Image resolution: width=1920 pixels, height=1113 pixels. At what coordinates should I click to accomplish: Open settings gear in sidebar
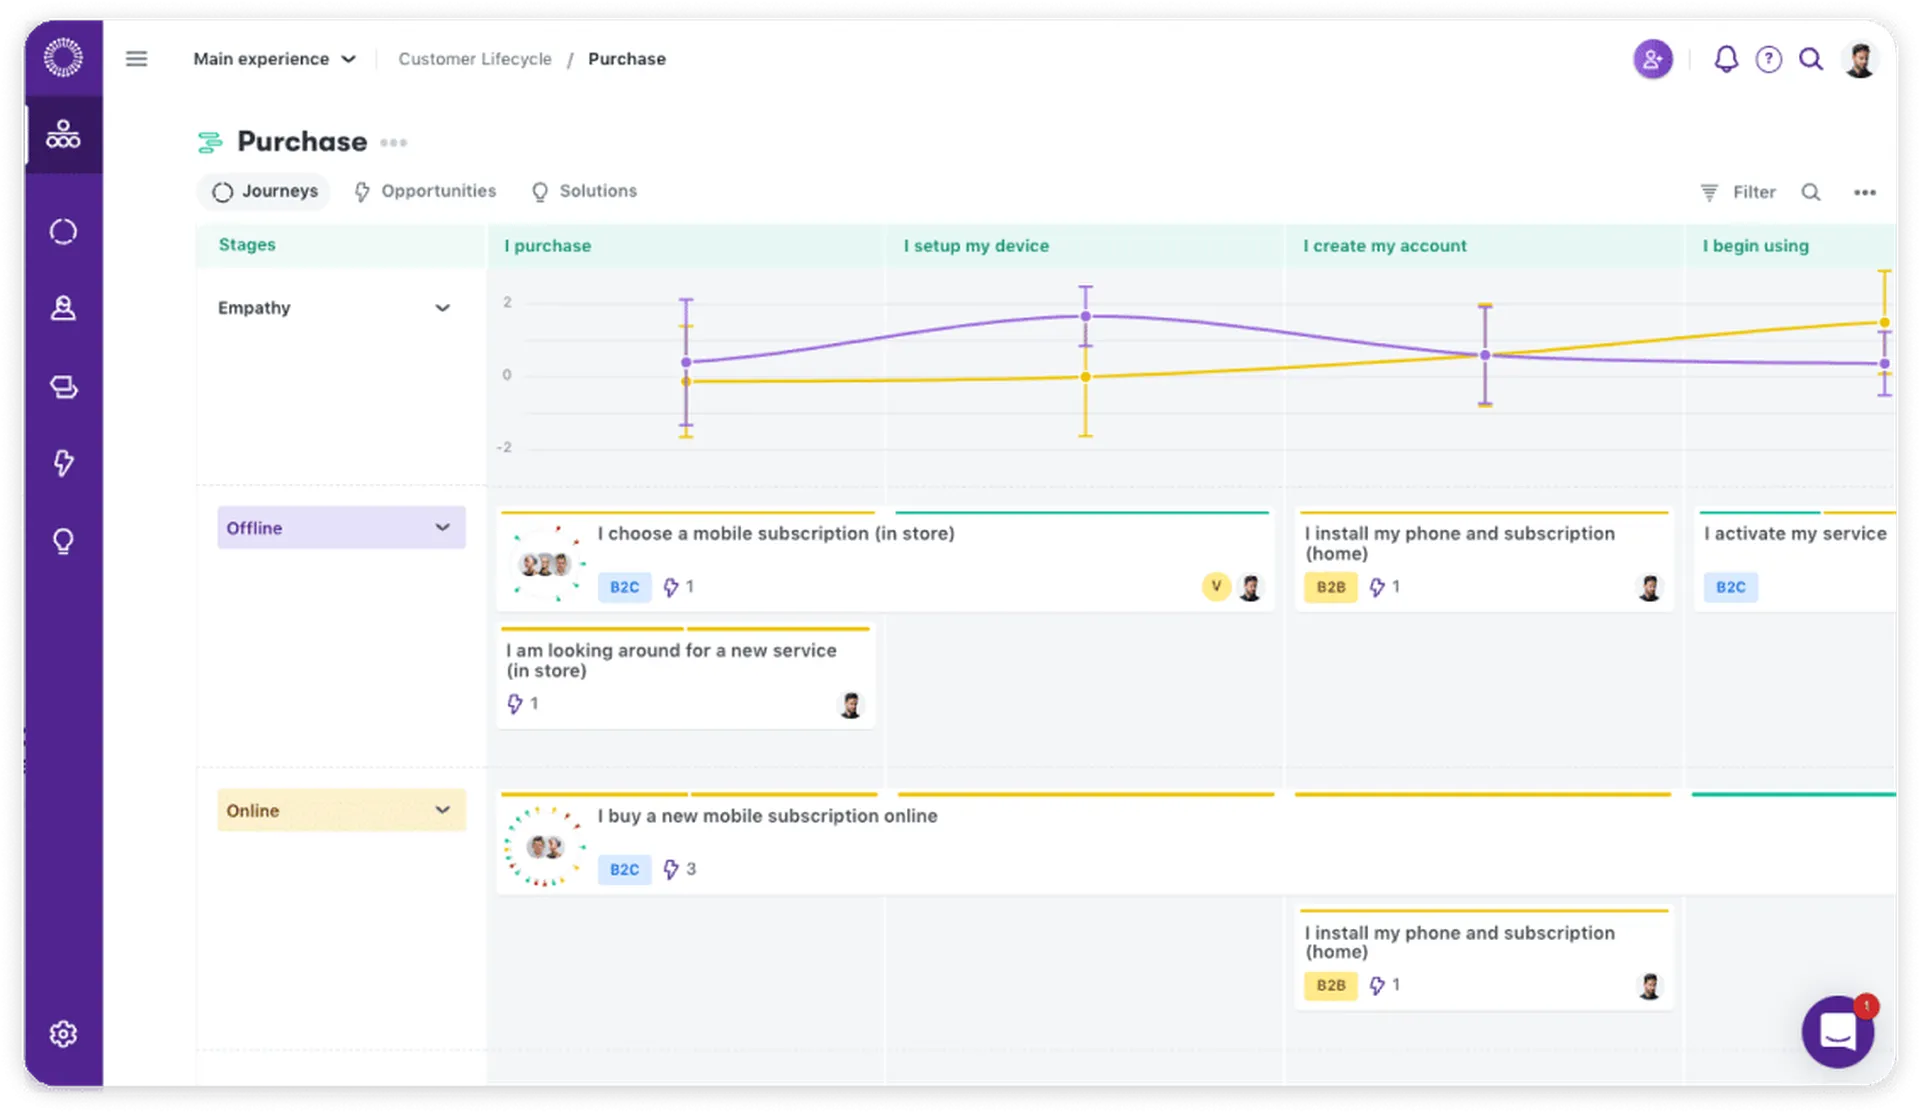[x=63, y=1033]
